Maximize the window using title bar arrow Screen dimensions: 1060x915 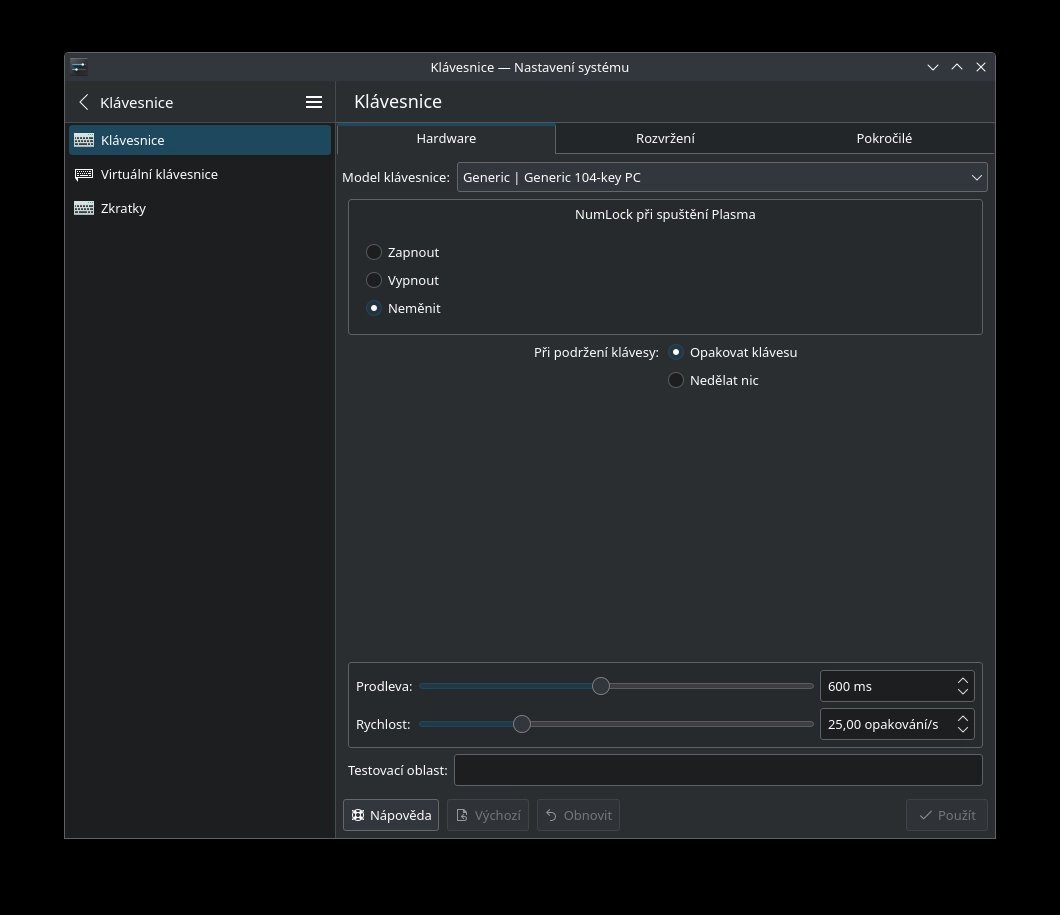coord(957,67)
